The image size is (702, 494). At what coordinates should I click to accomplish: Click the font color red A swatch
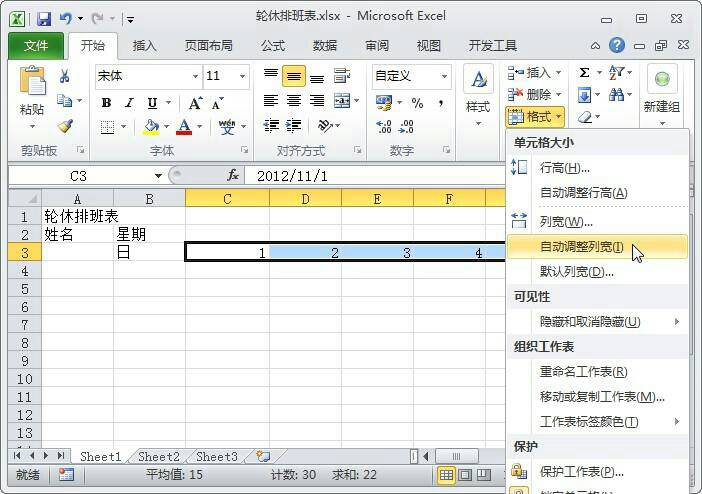click(x=183, y=127)
